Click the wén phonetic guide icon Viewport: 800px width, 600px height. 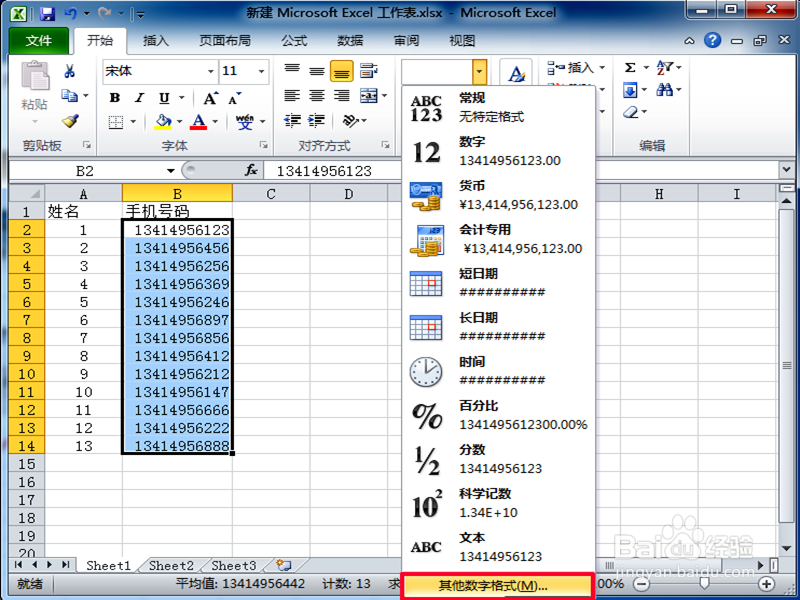[245, 121]
